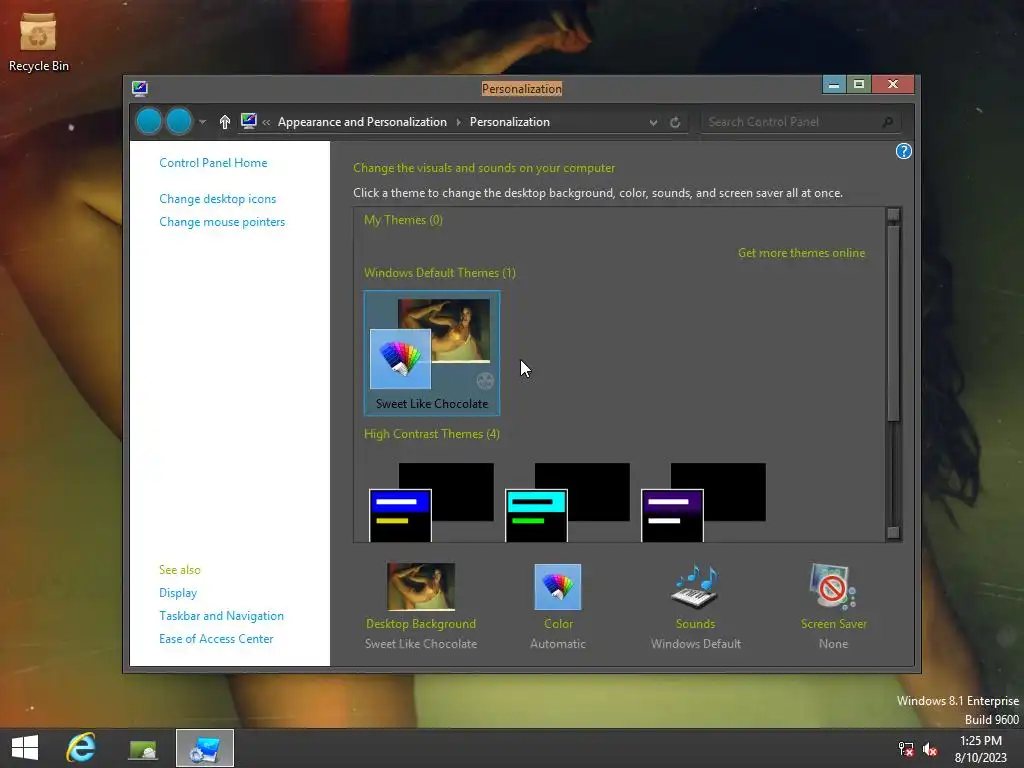Click the Desktop Background text link
The width and height of the screenshot is (1024, 768).
(421, 624)
